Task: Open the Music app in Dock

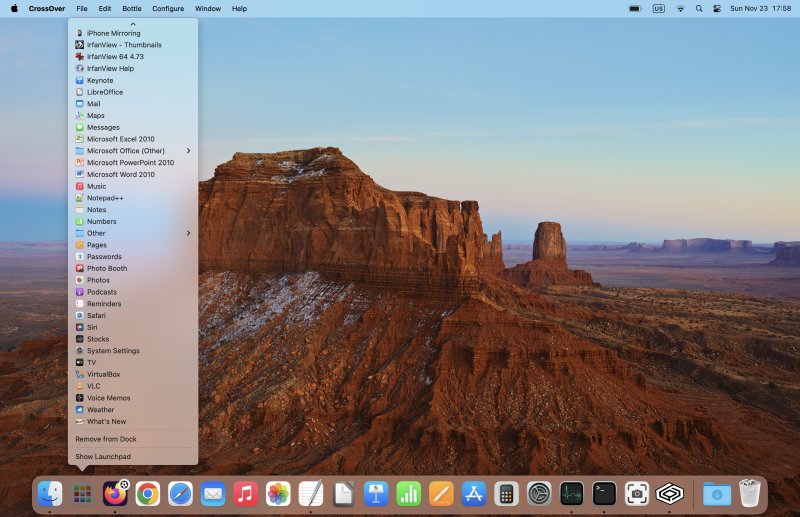Action: pos(245,493)
